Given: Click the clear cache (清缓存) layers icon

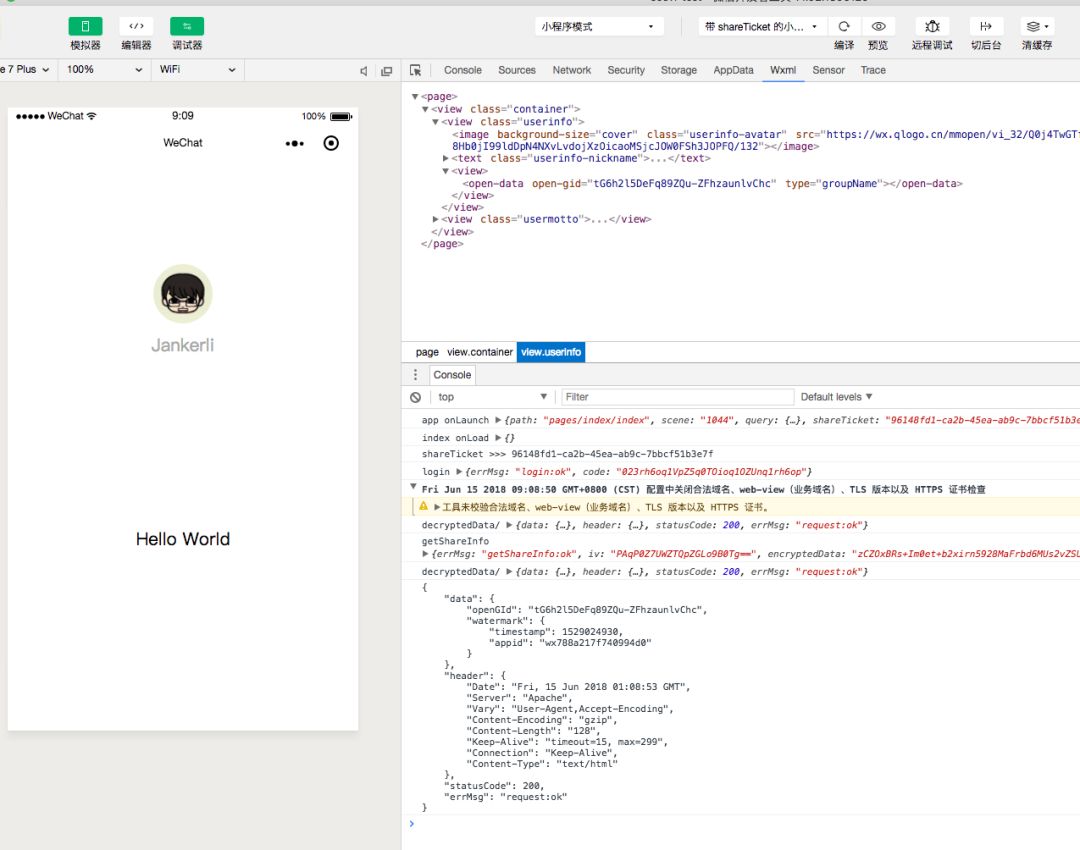Looking at the screenshot, I should click(1037, 26).
